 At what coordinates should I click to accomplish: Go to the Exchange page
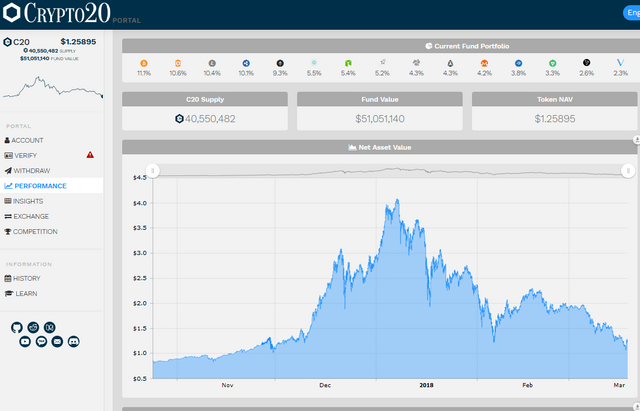27,216
